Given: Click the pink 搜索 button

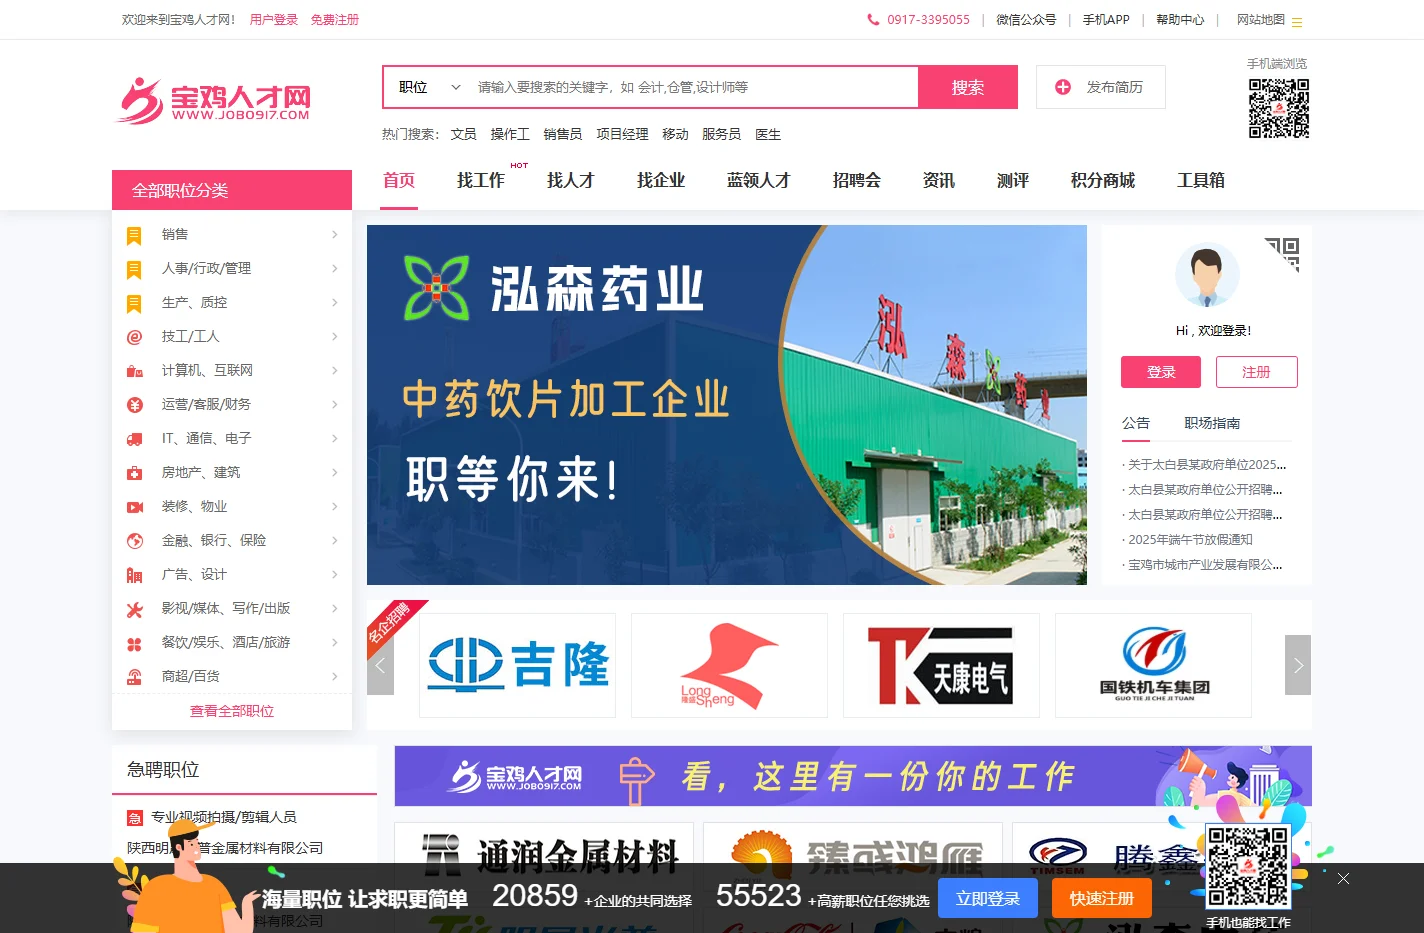Looking at the screenshot, I should (x=968, y=87).
